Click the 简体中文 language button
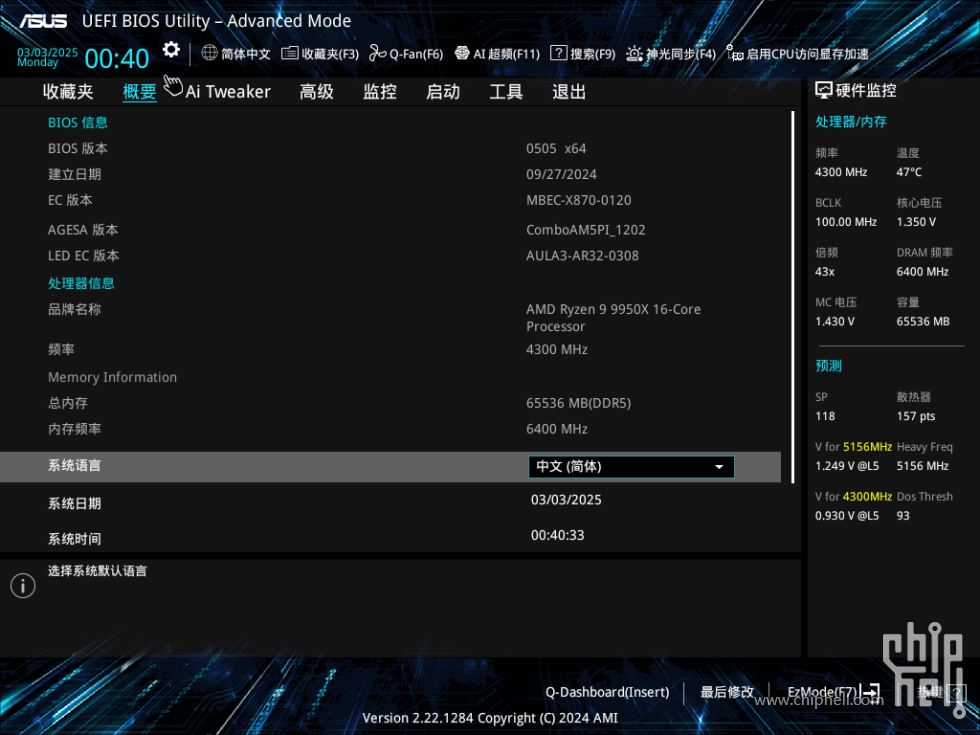This screenshot has width=980, height=735. [x=246, y=54]
